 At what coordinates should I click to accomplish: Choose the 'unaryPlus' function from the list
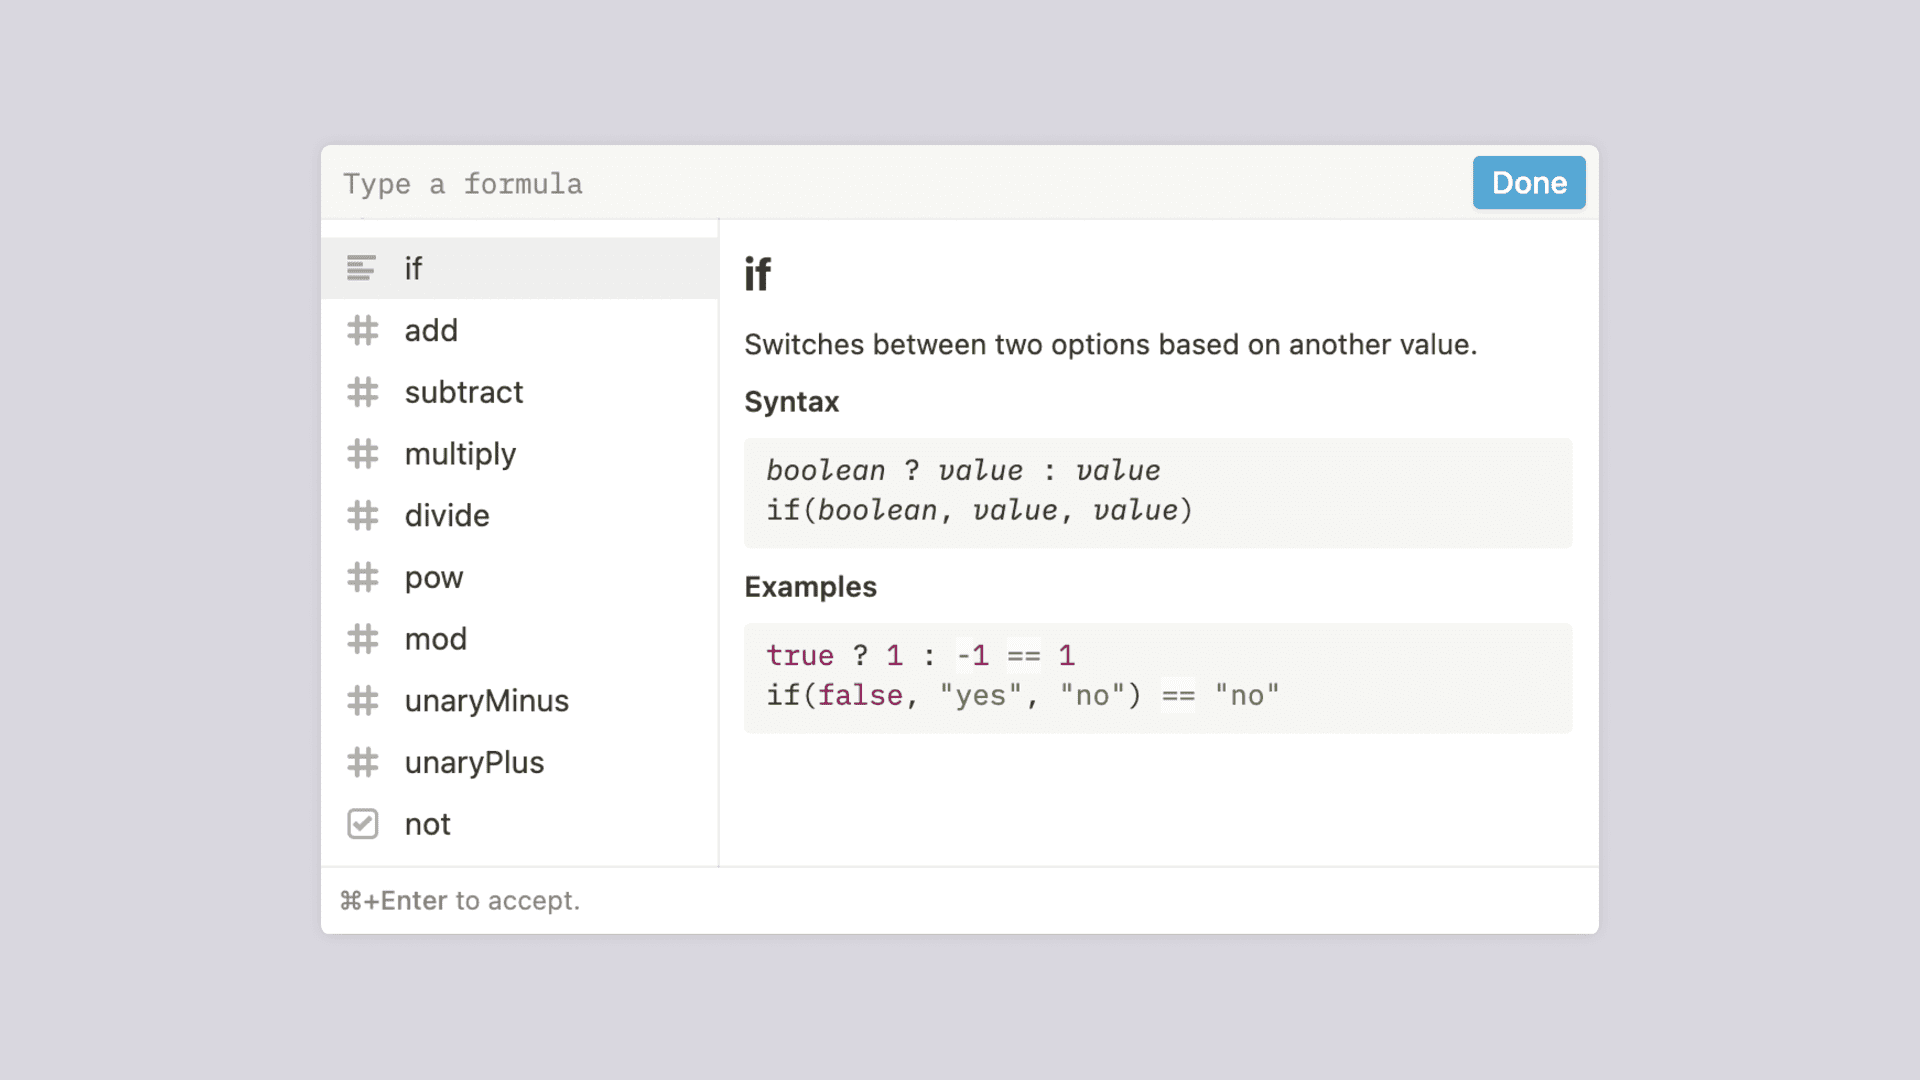pos(520,763)
